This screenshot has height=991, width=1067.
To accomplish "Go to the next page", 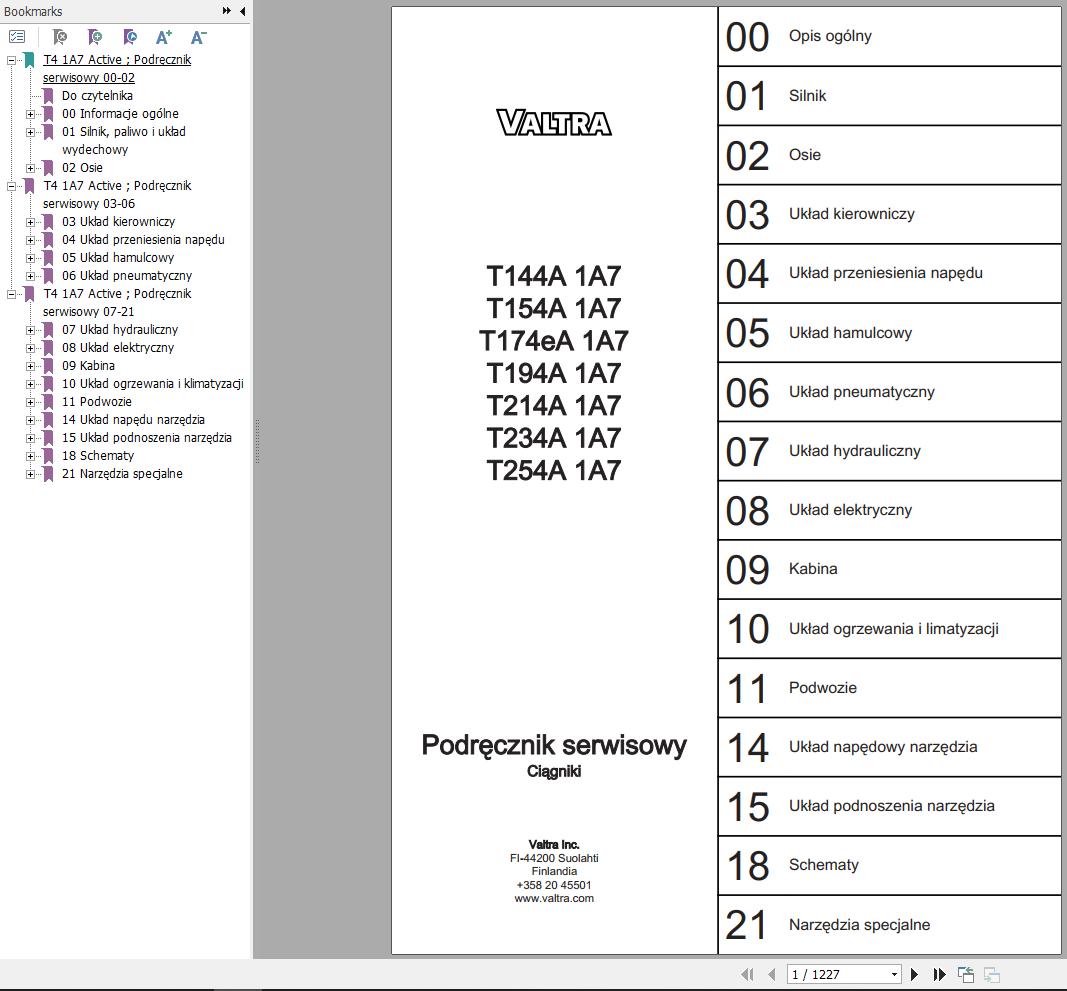I will point(915,975).
